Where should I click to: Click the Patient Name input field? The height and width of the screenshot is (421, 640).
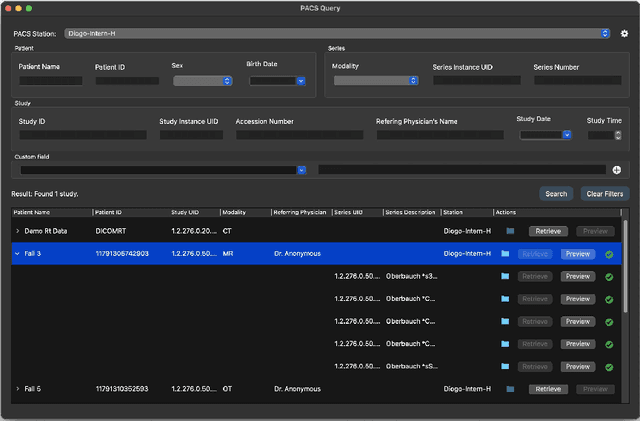[51, 81]
